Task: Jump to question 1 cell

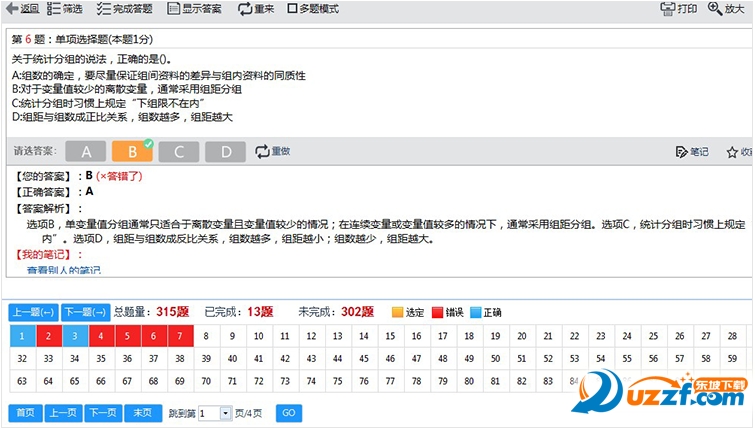Action: 22,336
